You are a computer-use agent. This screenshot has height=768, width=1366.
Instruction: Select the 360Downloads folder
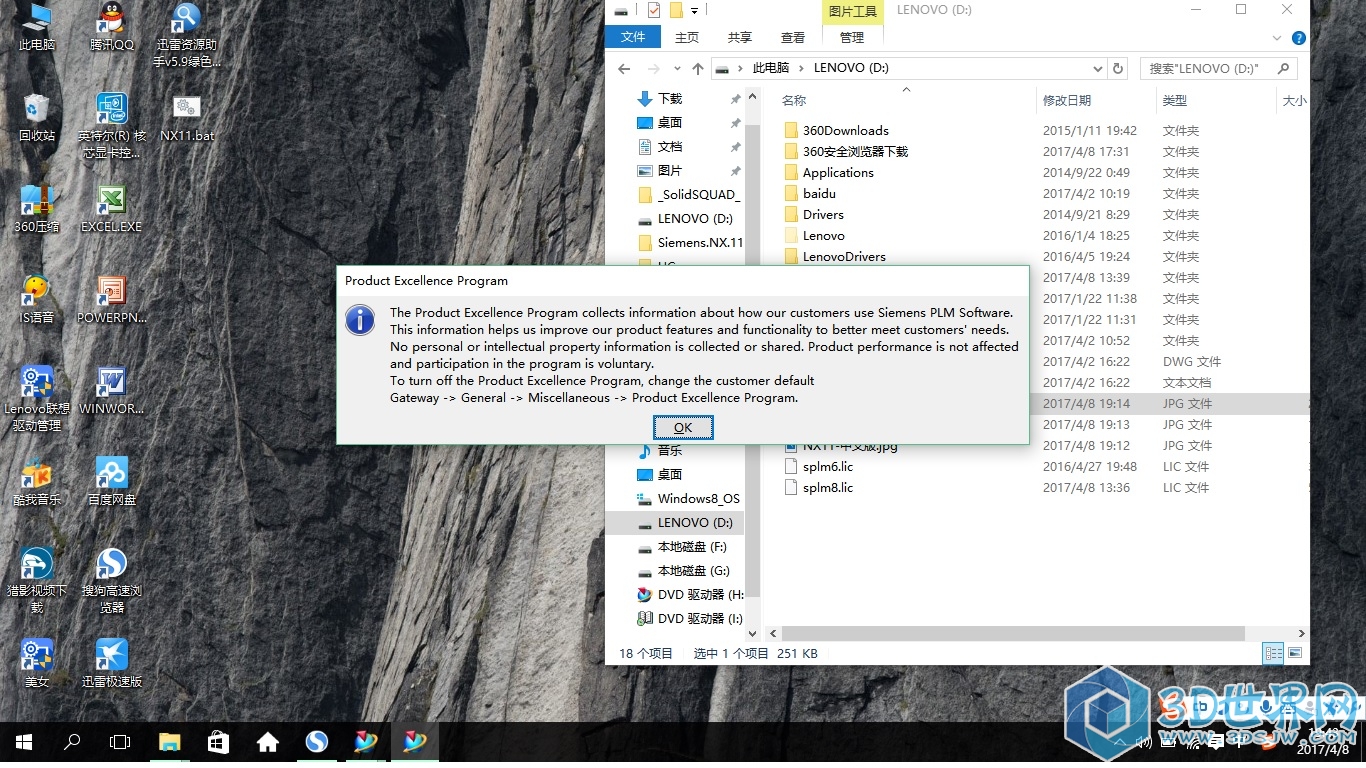click(845, 130)
